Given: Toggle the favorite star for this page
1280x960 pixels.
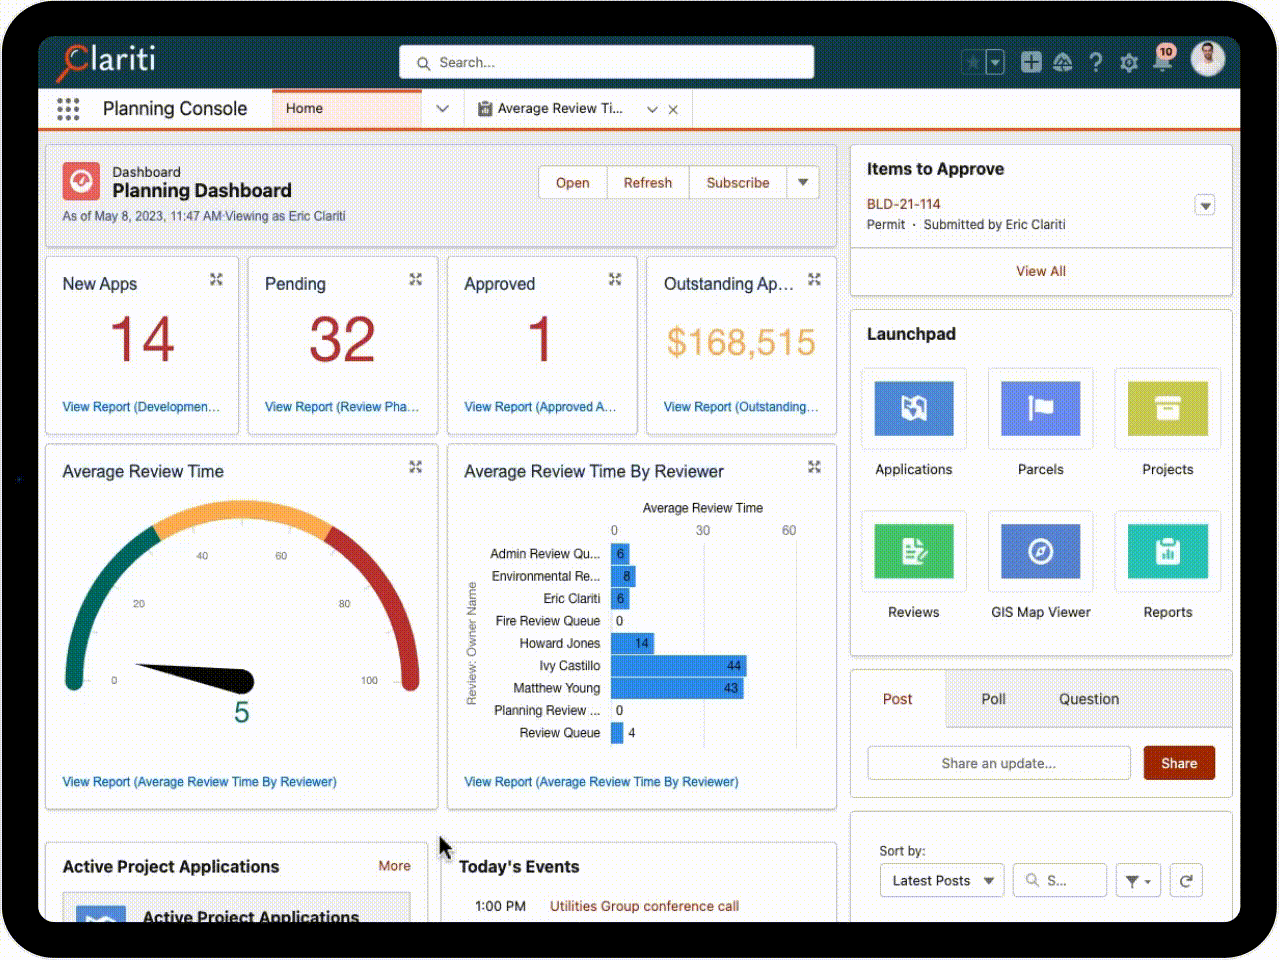Looking at the screenshot, I should click(971, 62).
